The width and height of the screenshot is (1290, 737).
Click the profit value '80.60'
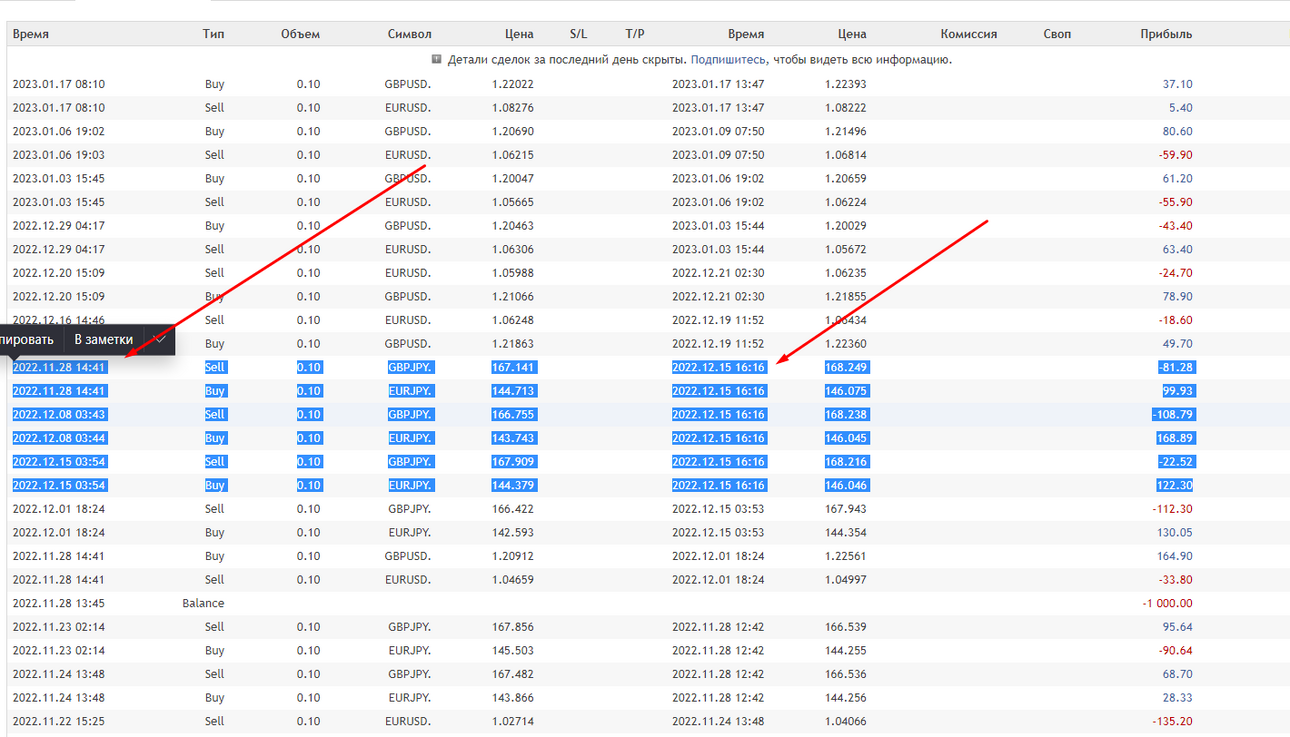1177,131
